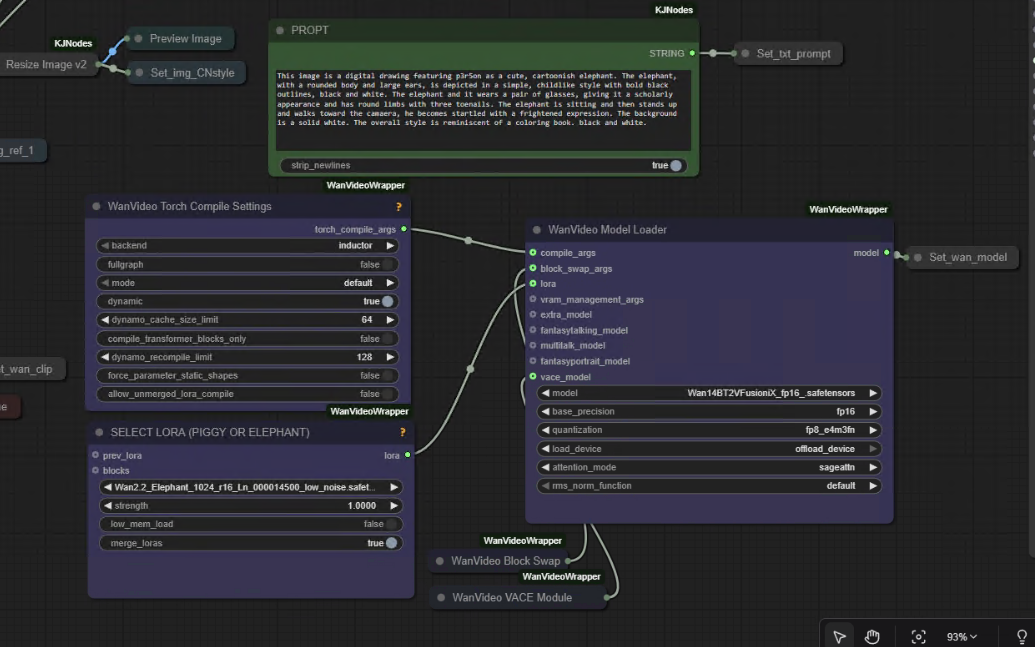Click next arrow on attention_mode widget
This screenshot has width=1035, height=647.
(873, 467)
